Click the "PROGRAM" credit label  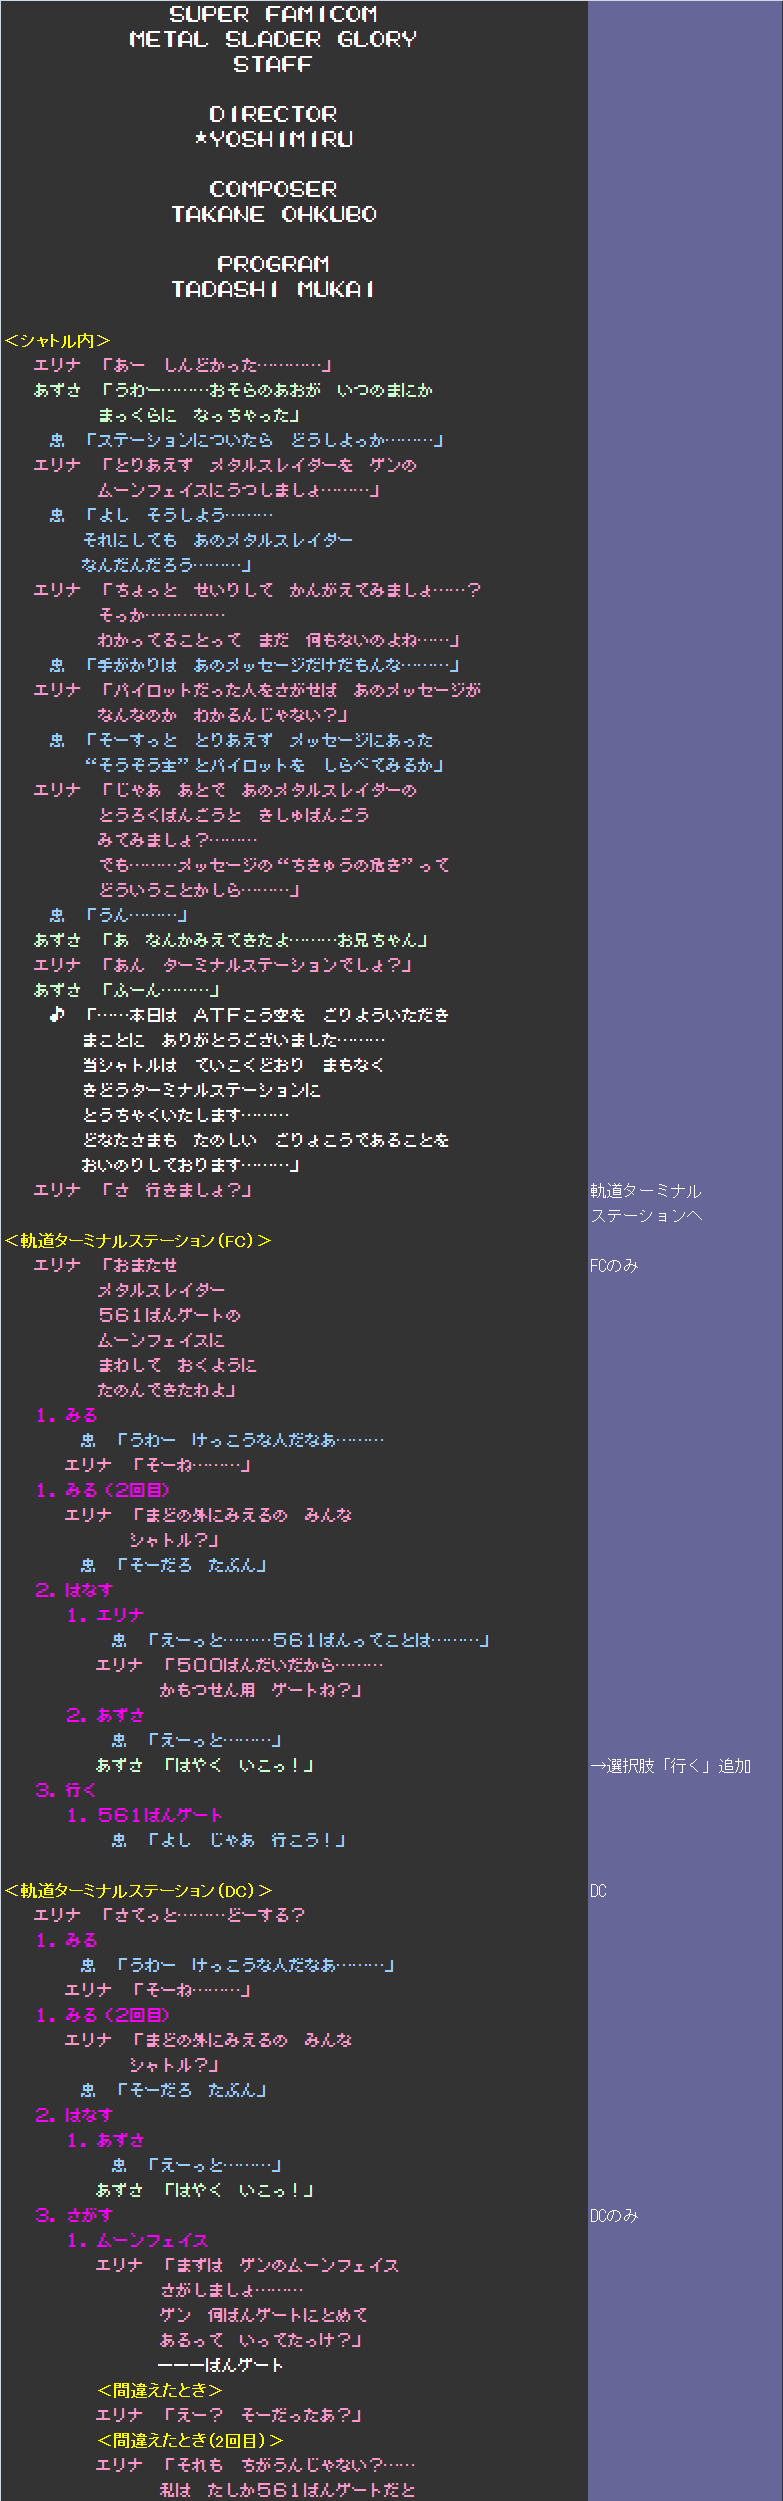tap(273, 264)
